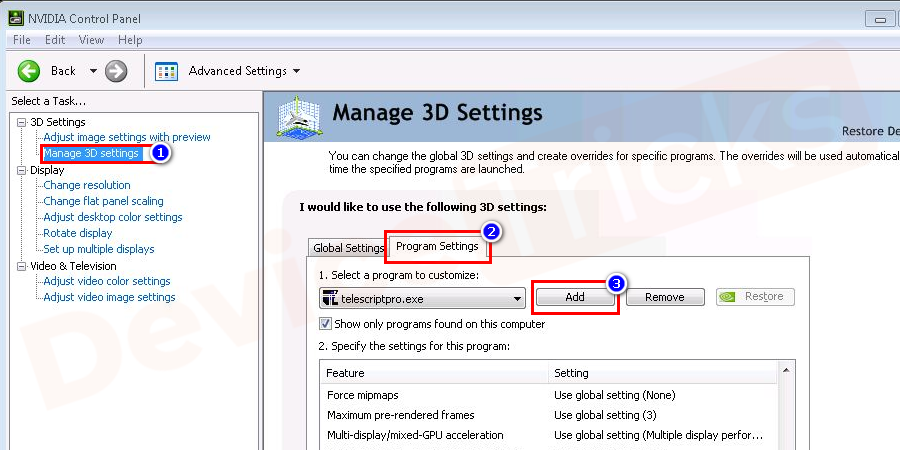Open the Back history dropdown arrow
The image size is (900, 450).
94,71
